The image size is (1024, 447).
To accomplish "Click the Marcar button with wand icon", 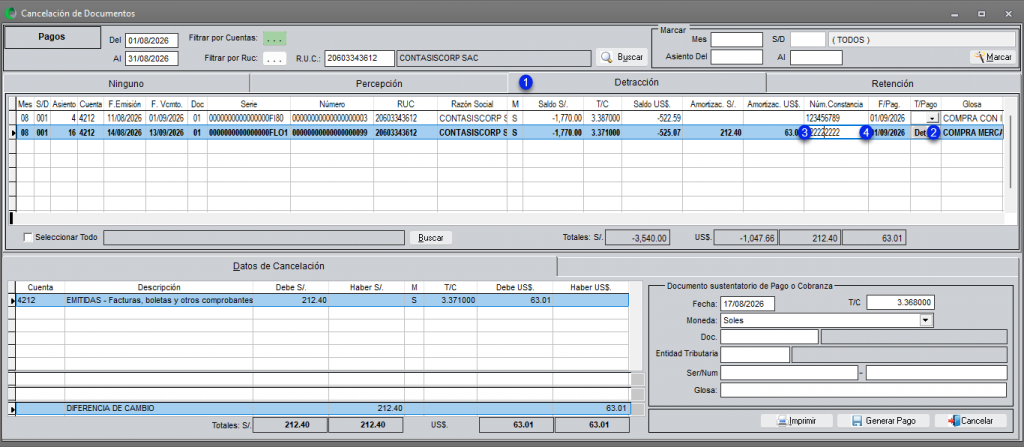I will click(993, 58).
